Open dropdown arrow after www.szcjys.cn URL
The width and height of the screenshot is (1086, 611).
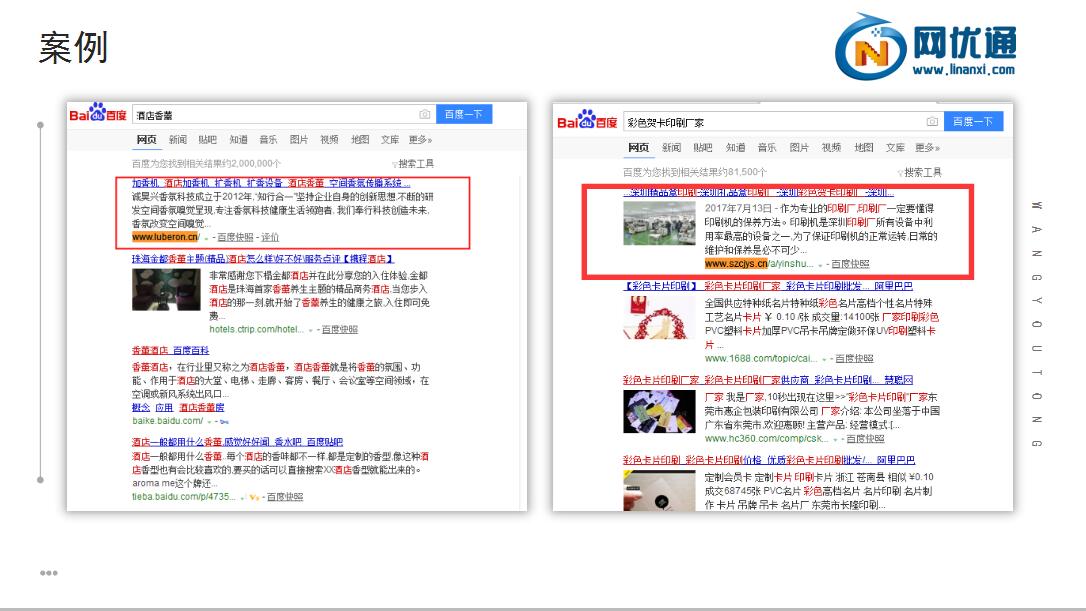pos(821,265)
